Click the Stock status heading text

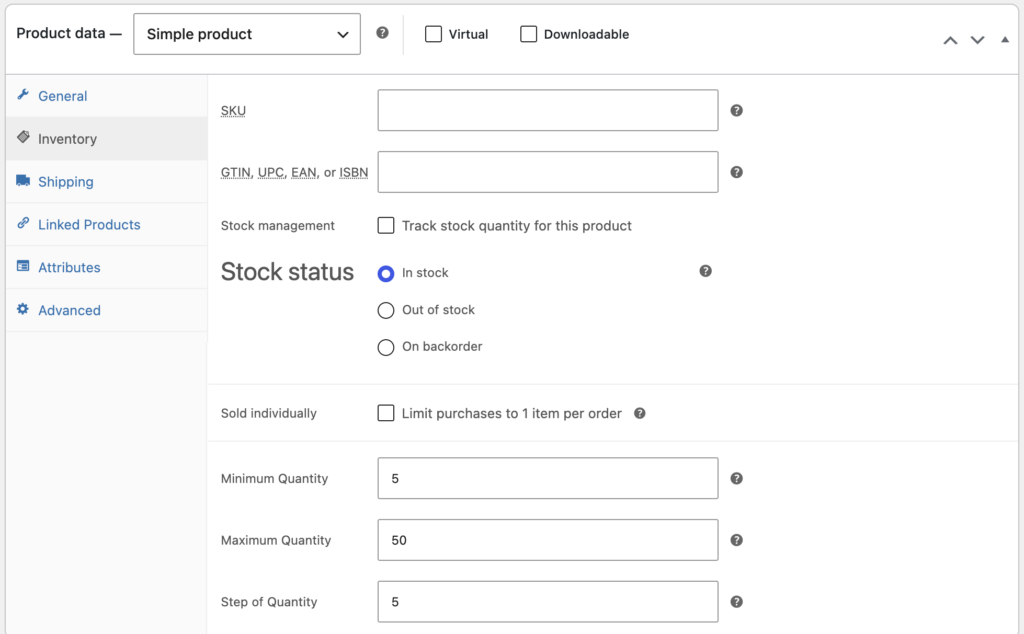point(287,272)
